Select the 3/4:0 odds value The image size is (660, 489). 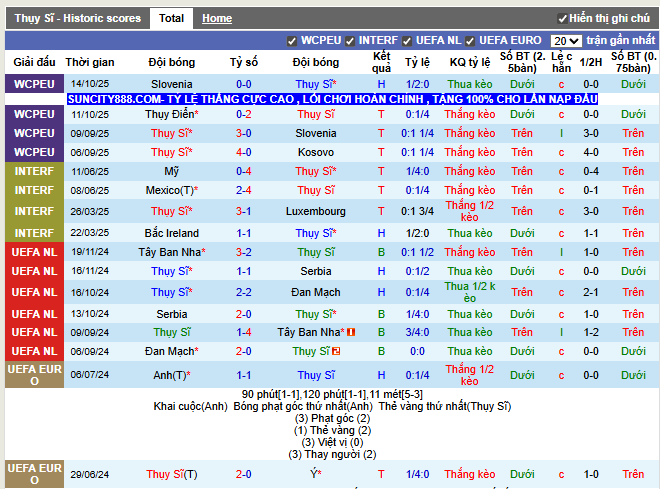point(418,332)
